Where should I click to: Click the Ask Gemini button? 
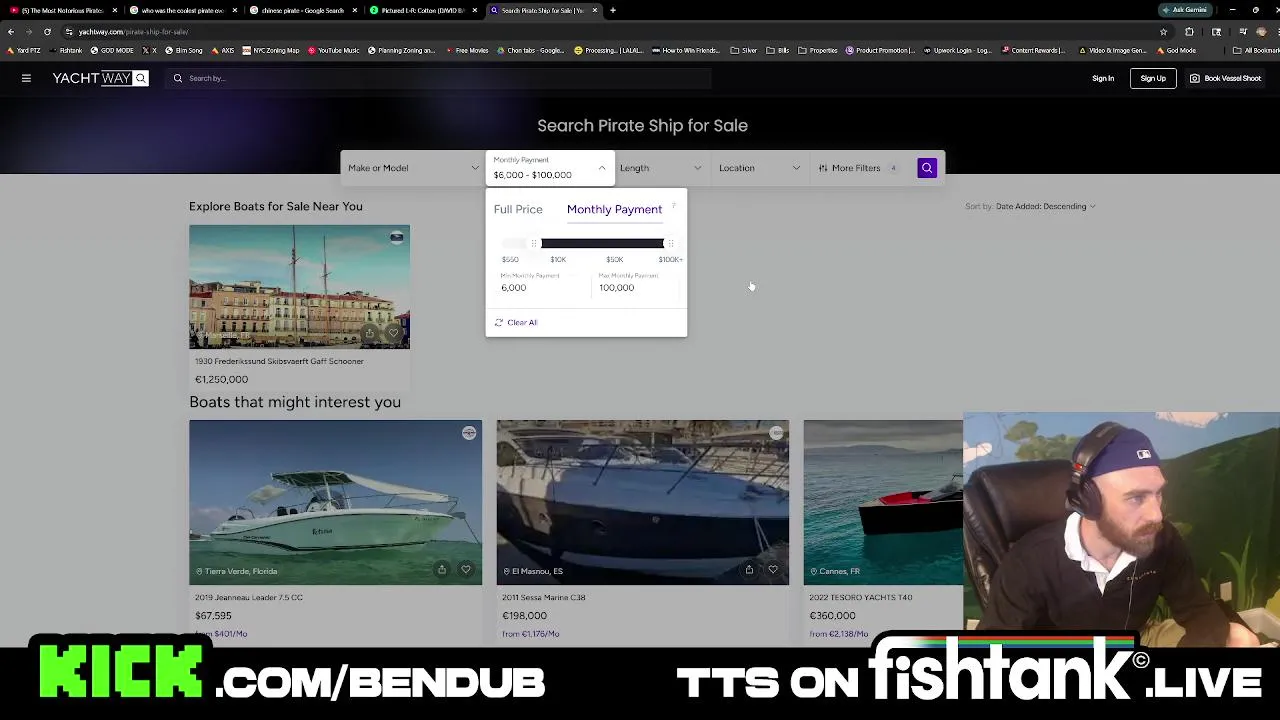1184,10
